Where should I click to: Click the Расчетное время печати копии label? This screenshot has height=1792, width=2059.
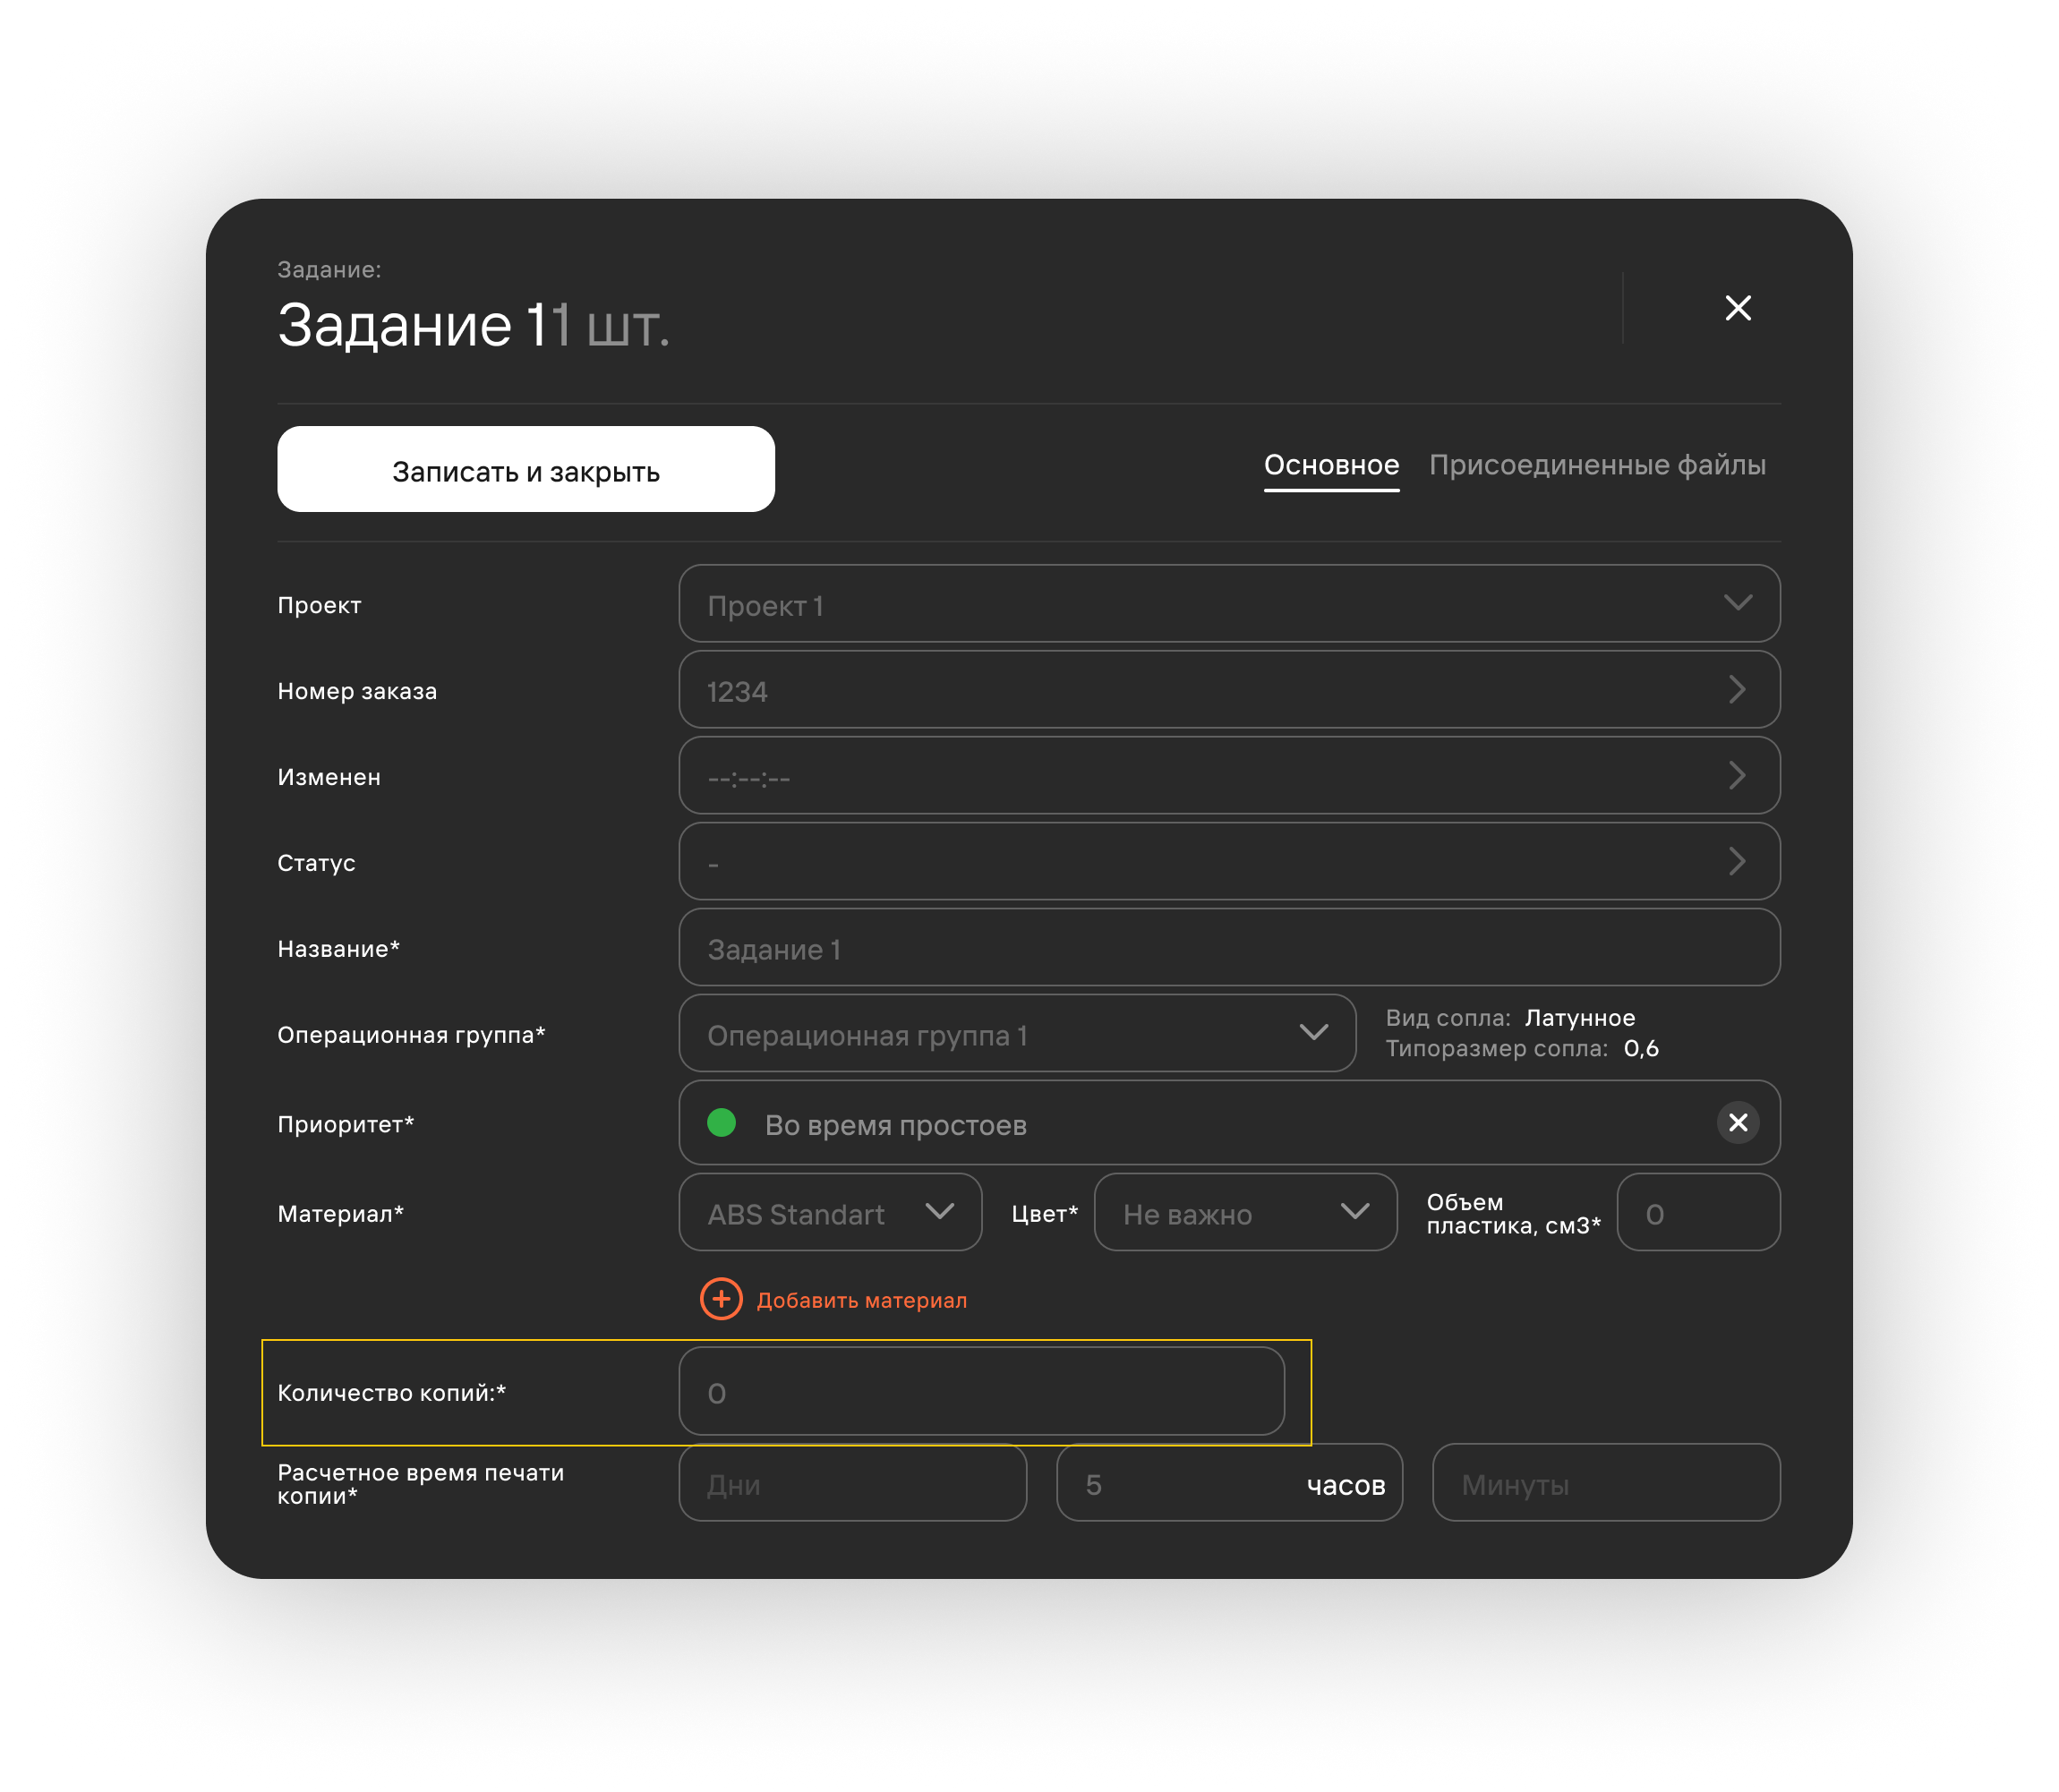coord(421,1484)
